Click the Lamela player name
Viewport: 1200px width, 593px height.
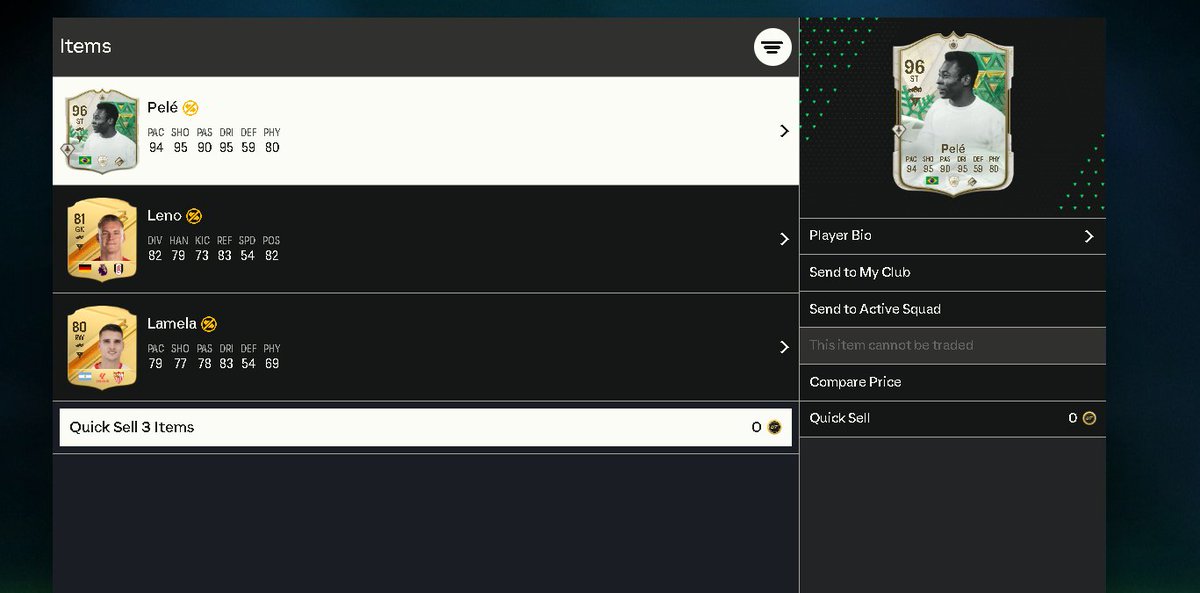click(172, 323)
